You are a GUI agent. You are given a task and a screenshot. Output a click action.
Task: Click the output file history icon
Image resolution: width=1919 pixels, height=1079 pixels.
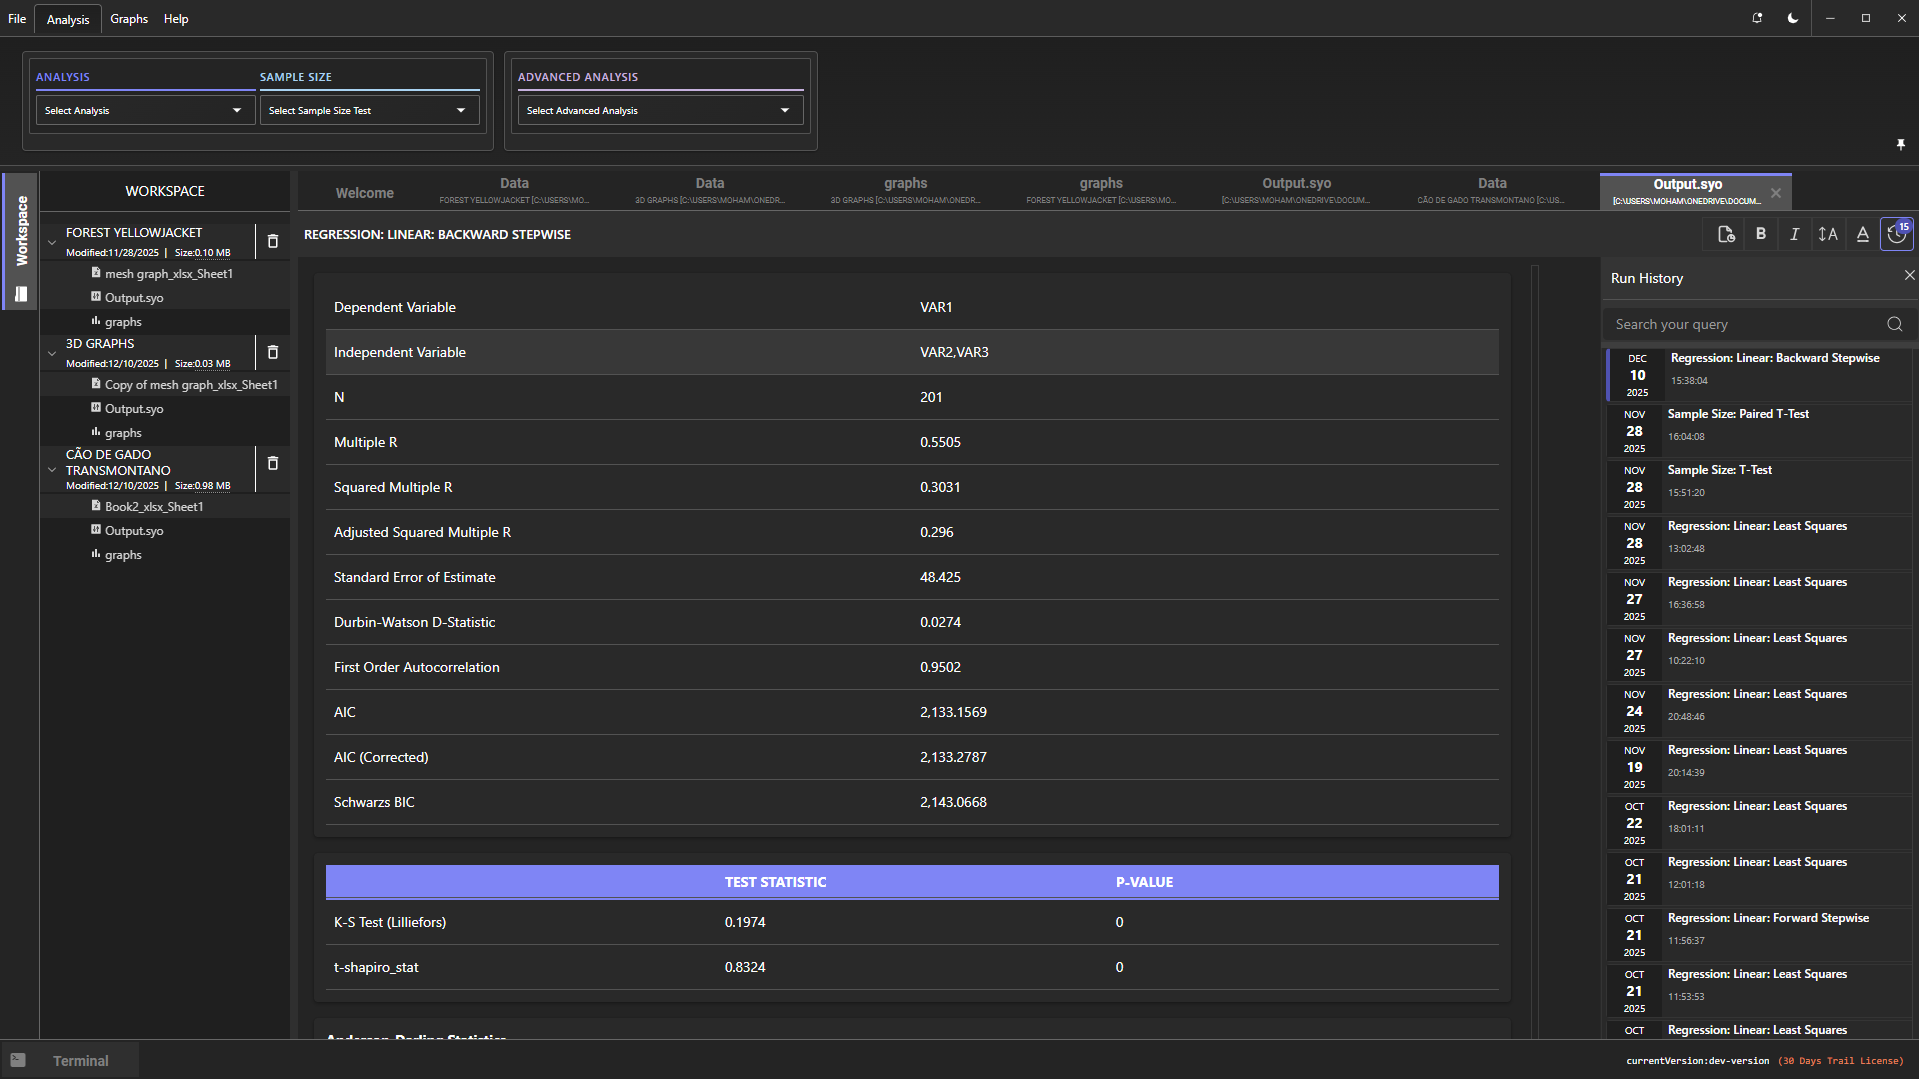(1726, 234)
